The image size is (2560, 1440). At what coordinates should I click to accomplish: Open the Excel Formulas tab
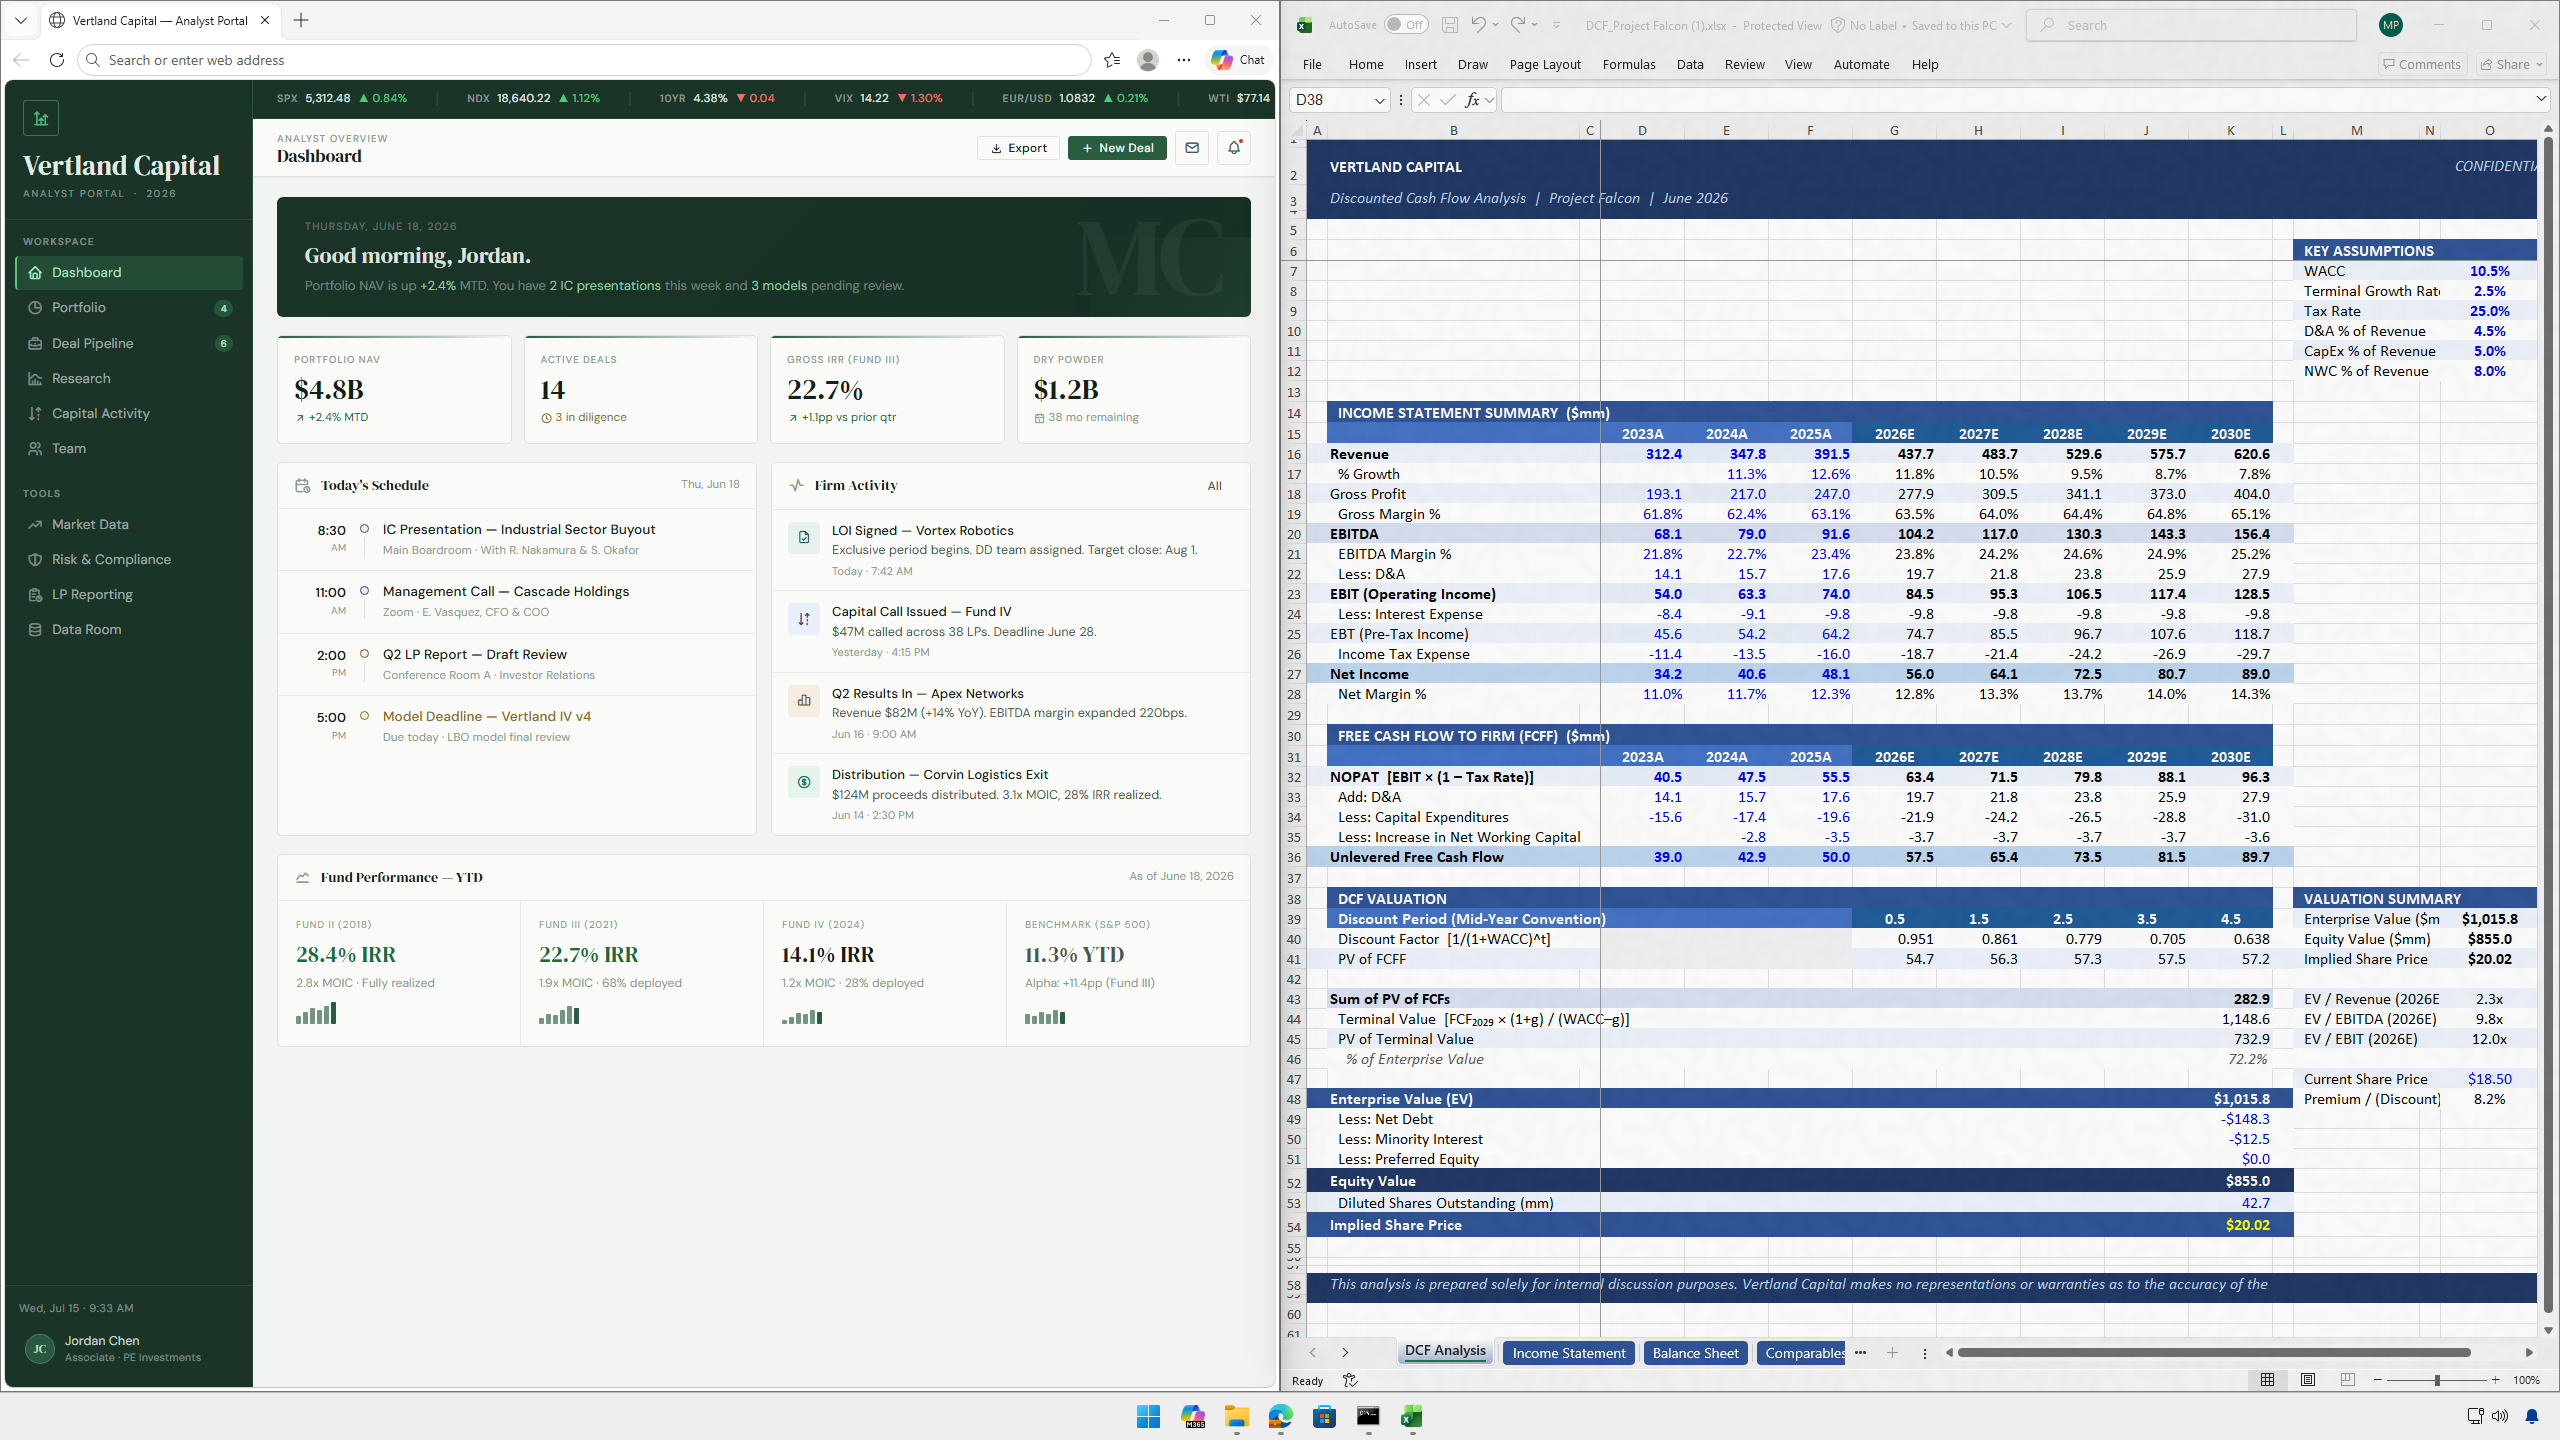pyautogui.click(x=1629, y=64)
